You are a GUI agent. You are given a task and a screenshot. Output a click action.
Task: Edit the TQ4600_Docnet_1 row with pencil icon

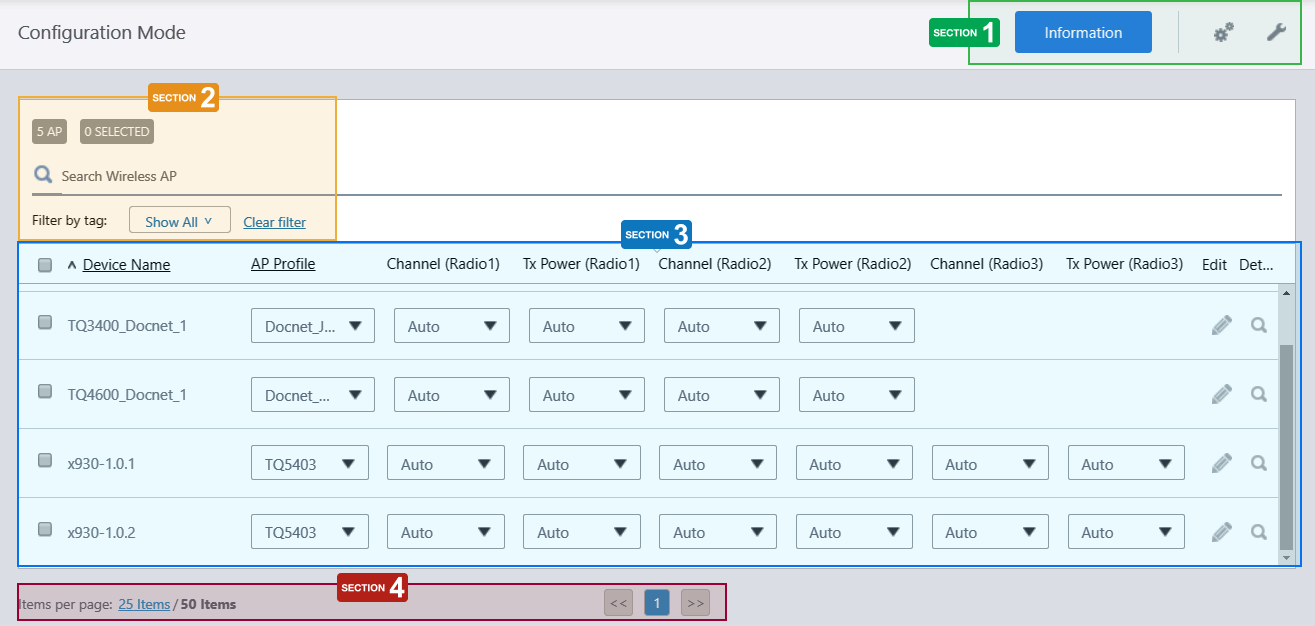(x=1221, y=394)
